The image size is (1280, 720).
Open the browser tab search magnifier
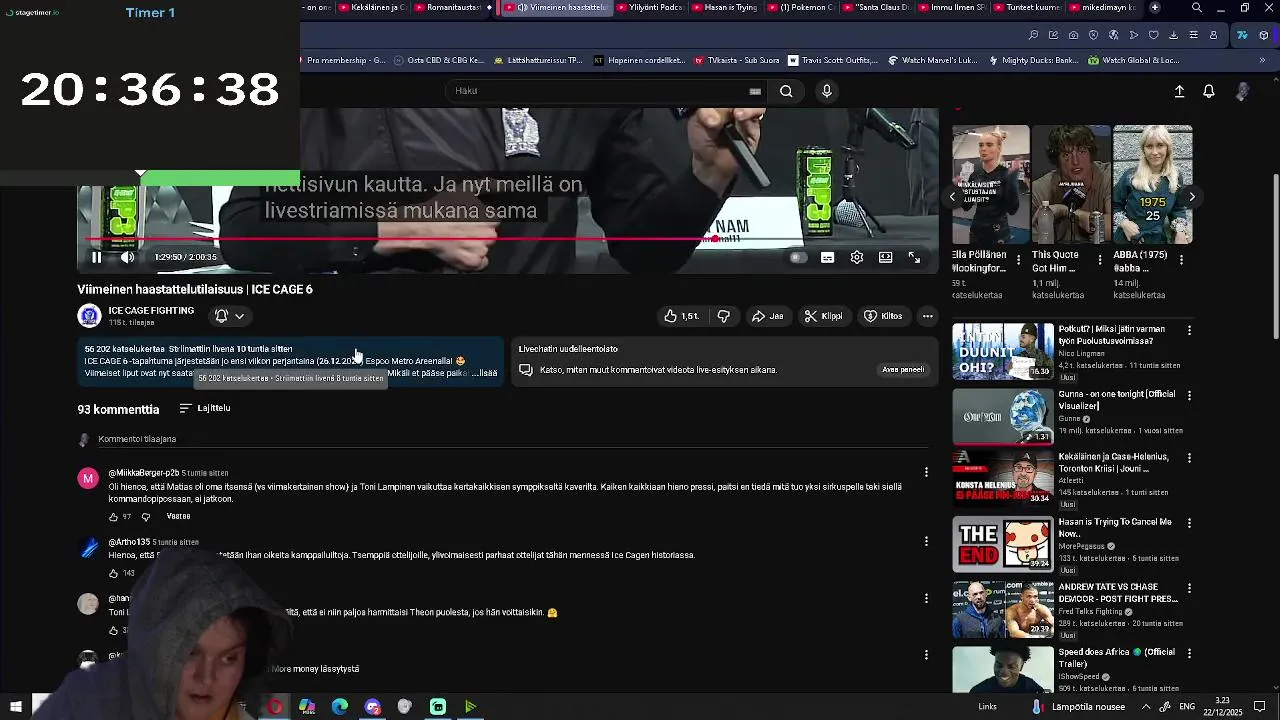(1196, 8)
